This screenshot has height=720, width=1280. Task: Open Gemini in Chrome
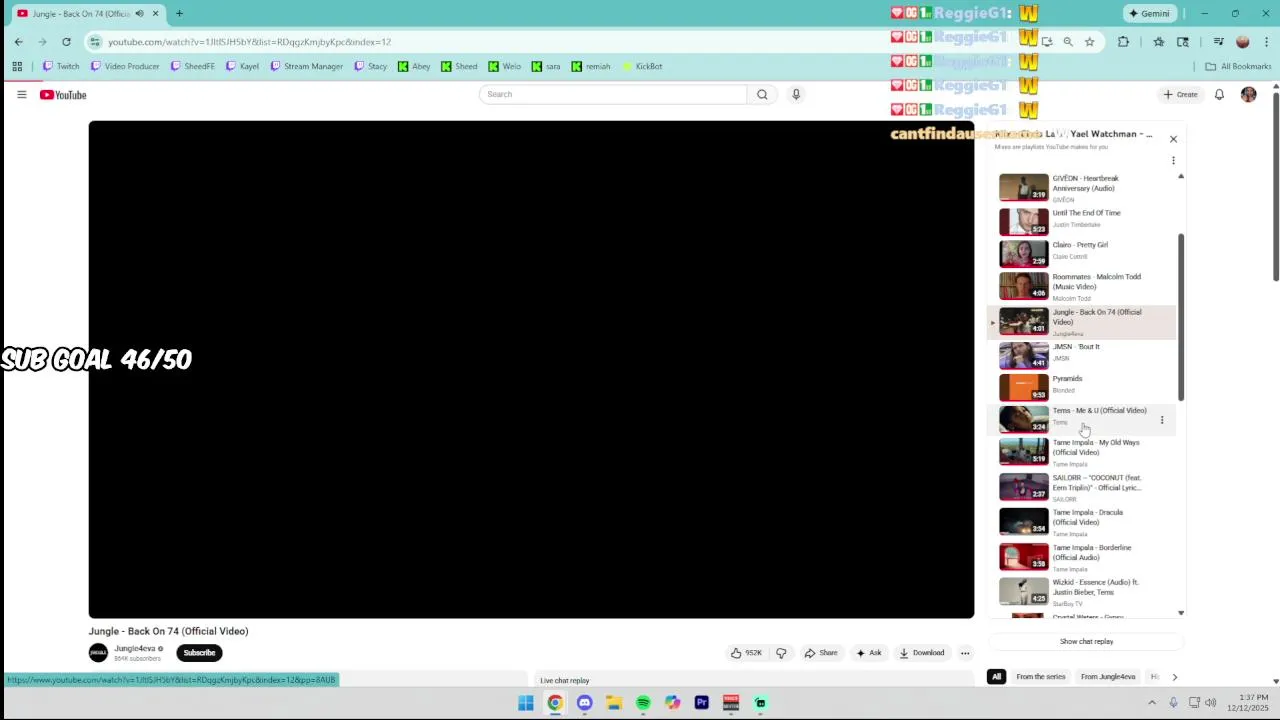(x=1149, y=13)
